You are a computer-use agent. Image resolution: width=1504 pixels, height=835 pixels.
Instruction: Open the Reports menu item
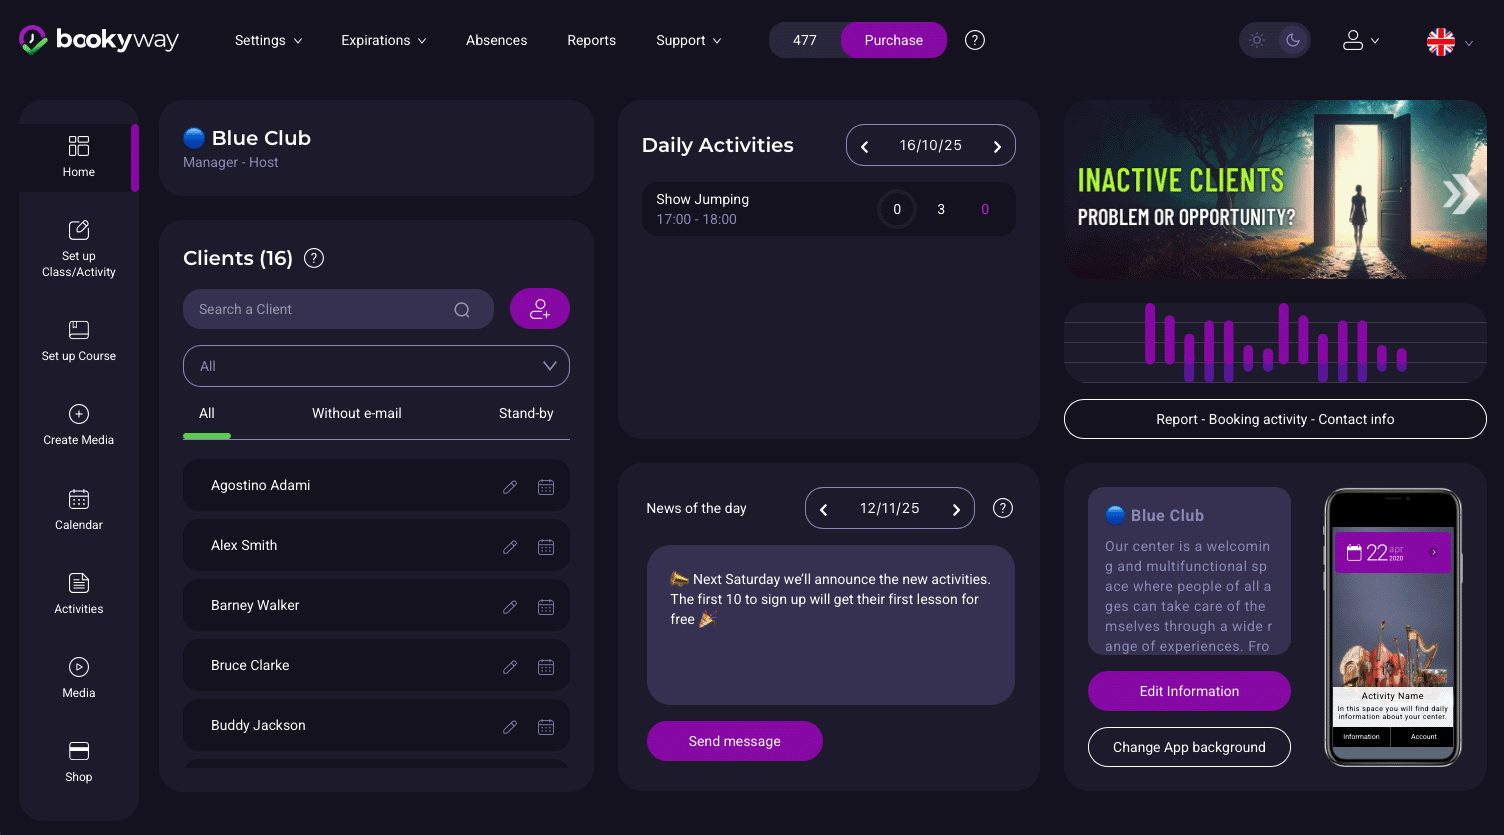click(591, 40)
